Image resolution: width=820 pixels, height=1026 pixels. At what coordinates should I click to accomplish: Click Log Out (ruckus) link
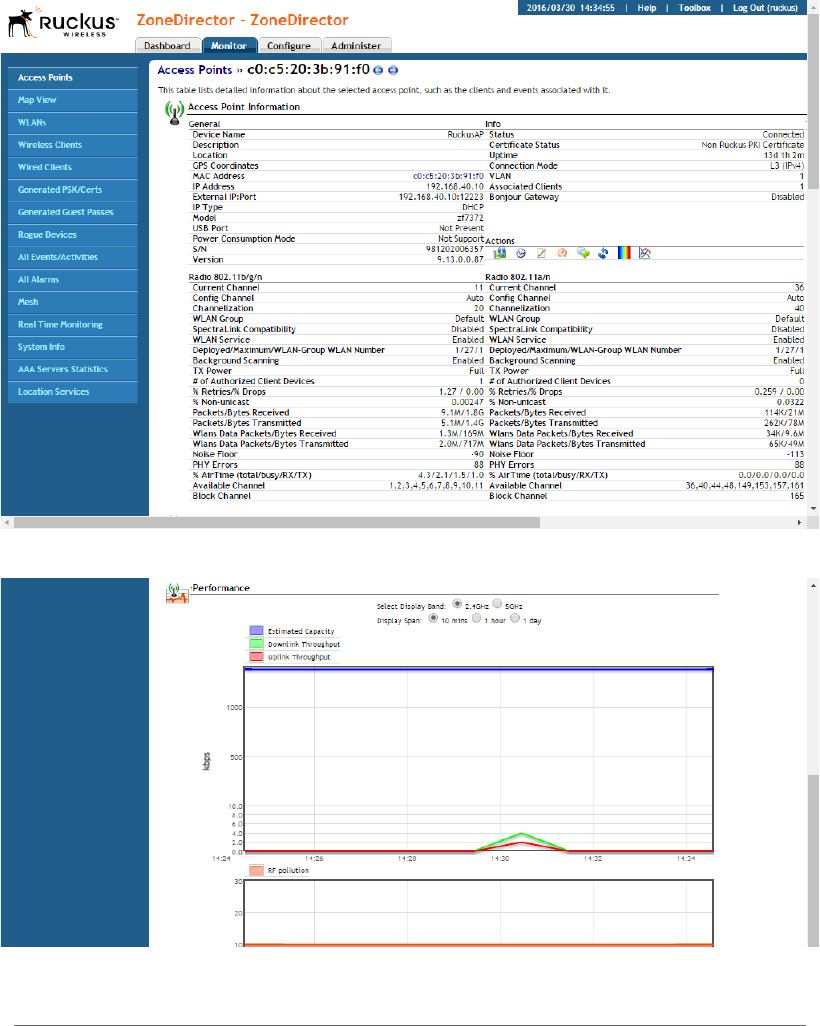click(x=765, y=8)
